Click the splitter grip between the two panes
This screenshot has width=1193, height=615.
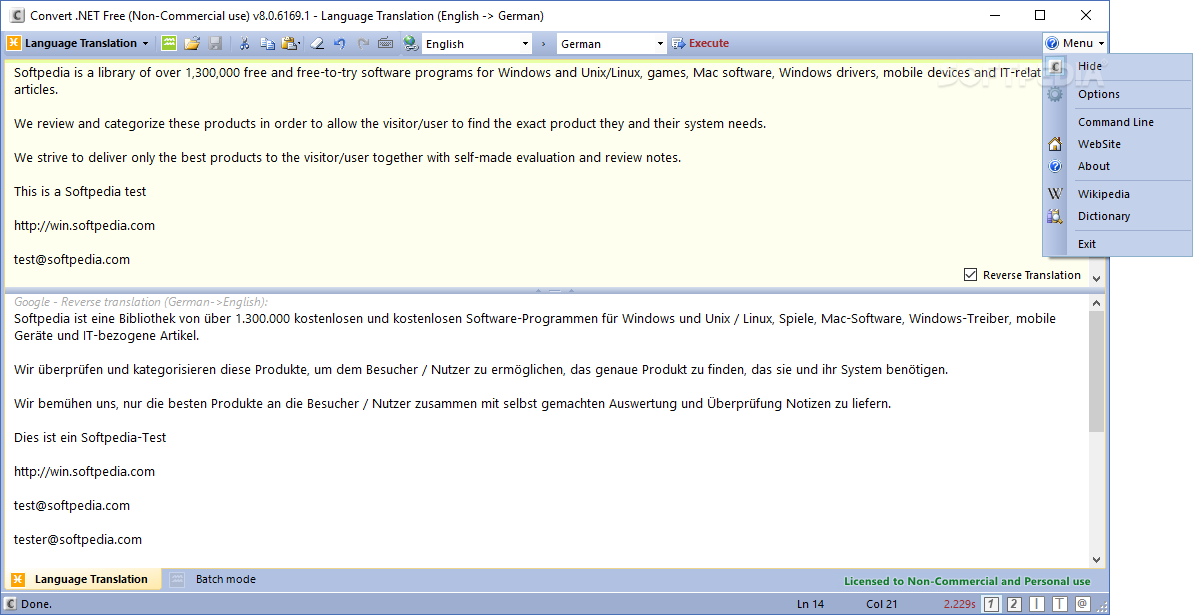click(x=555, y=291)
